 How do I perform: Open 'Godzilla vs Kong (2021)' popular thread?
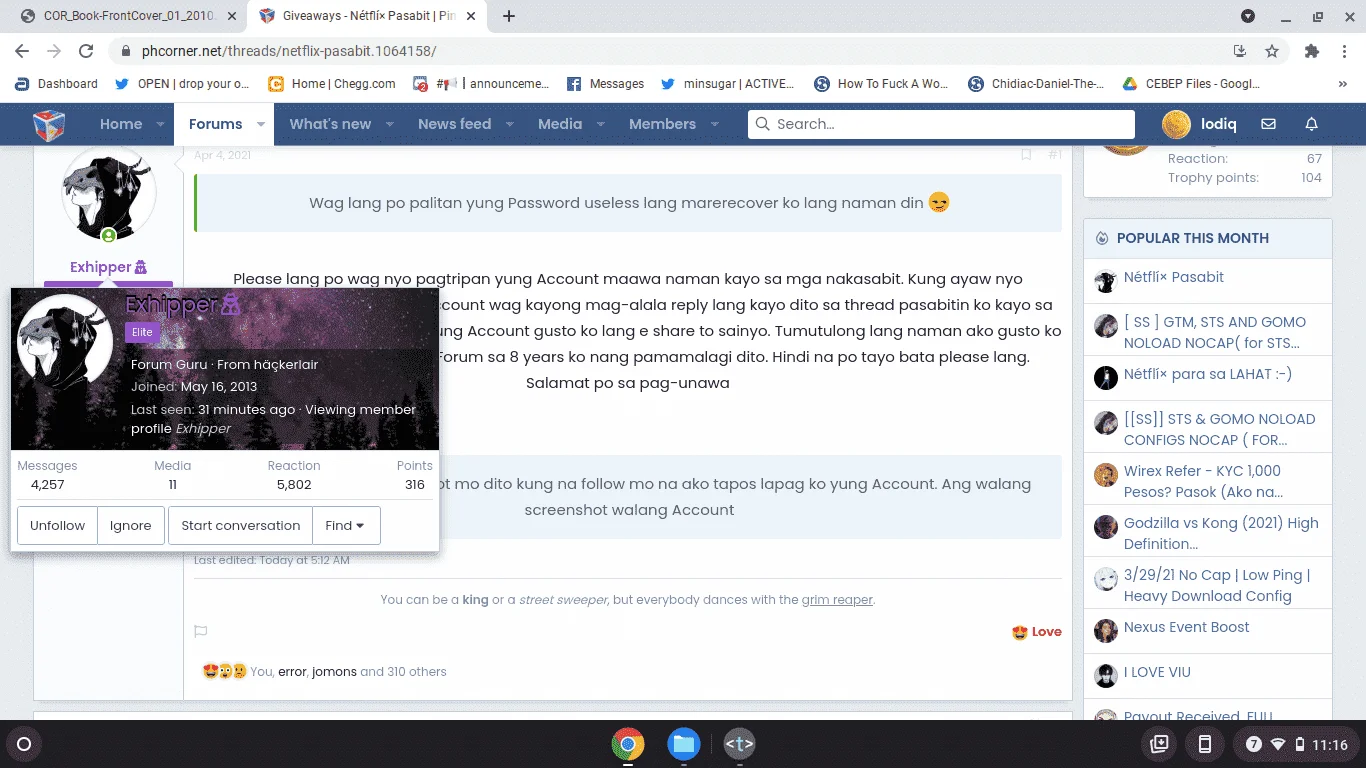(1221, 533)
